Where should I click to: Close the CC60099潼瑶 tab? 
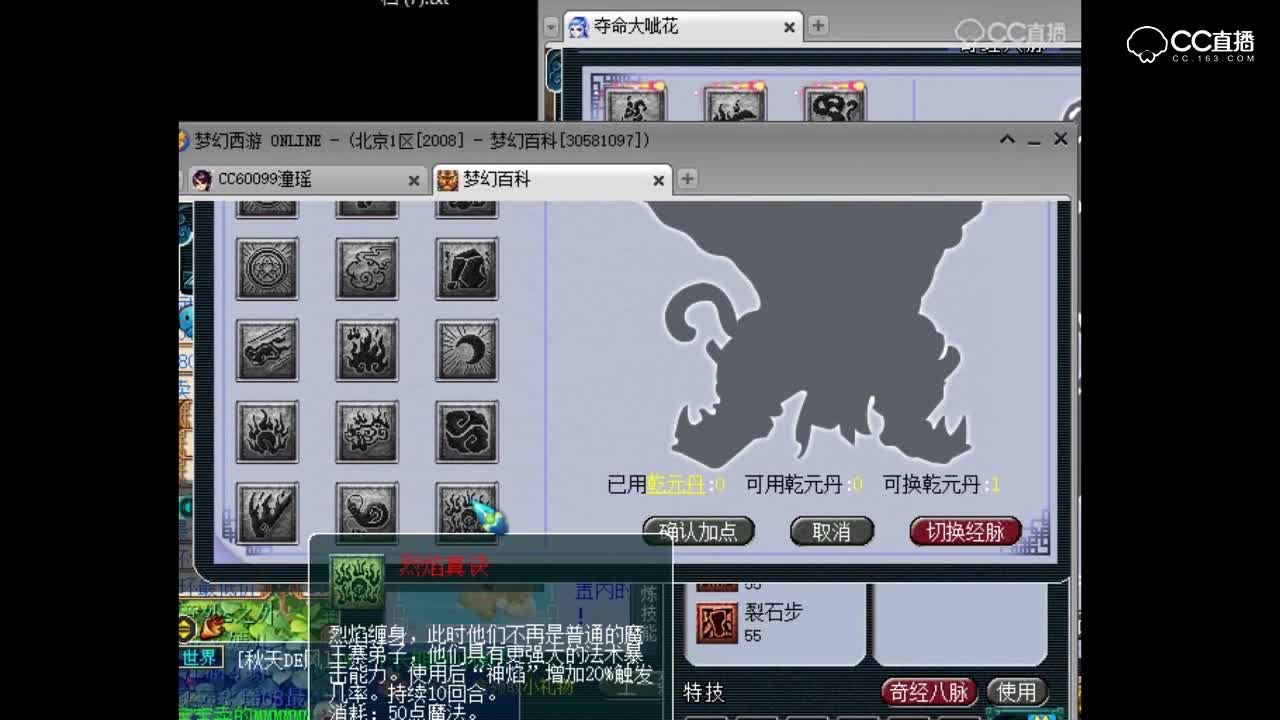click(414, 180)
